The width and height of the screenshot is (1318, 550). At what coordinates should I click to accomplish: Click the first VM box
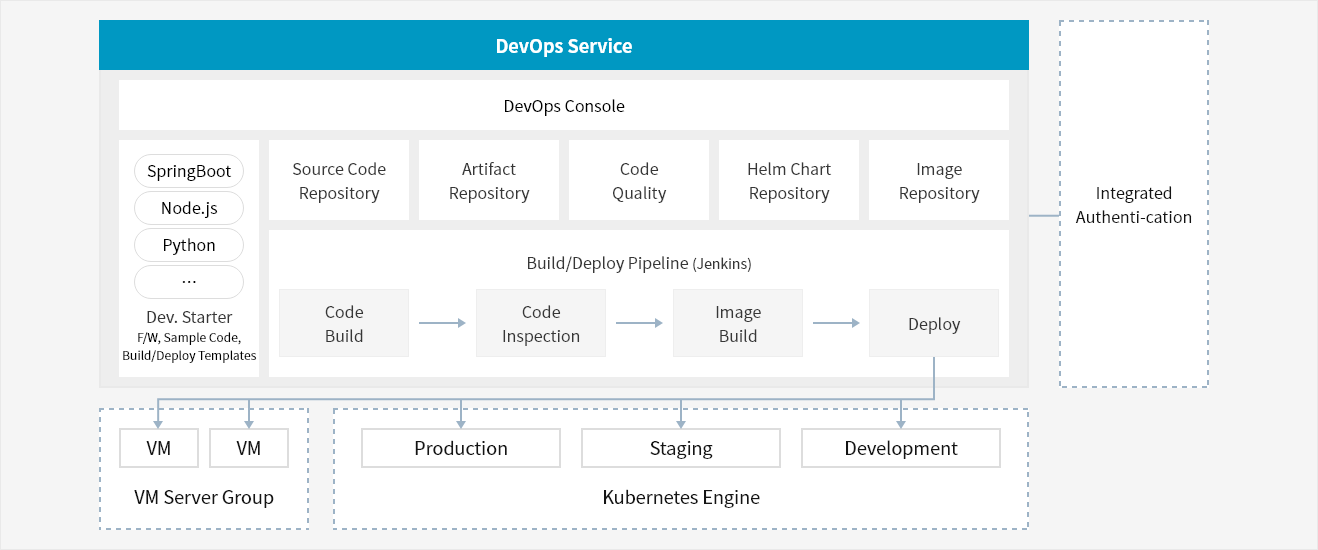pyautogui.click(x=158, y=448)
